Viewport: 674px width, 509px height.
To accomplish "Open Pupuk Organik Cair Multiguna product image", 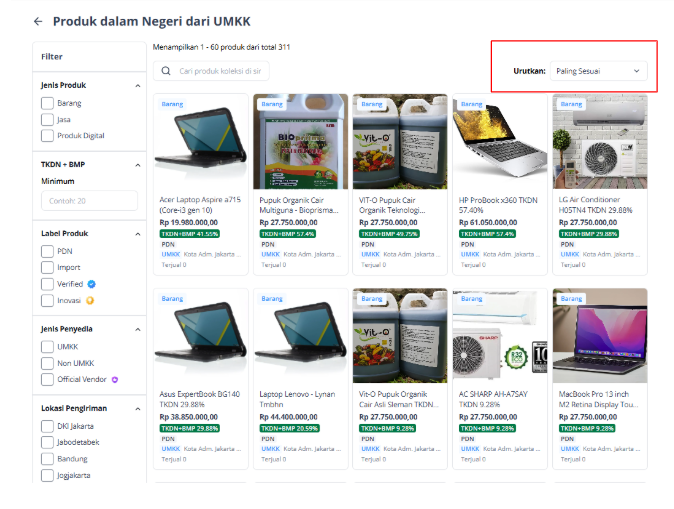I will [x=300, y=141].
